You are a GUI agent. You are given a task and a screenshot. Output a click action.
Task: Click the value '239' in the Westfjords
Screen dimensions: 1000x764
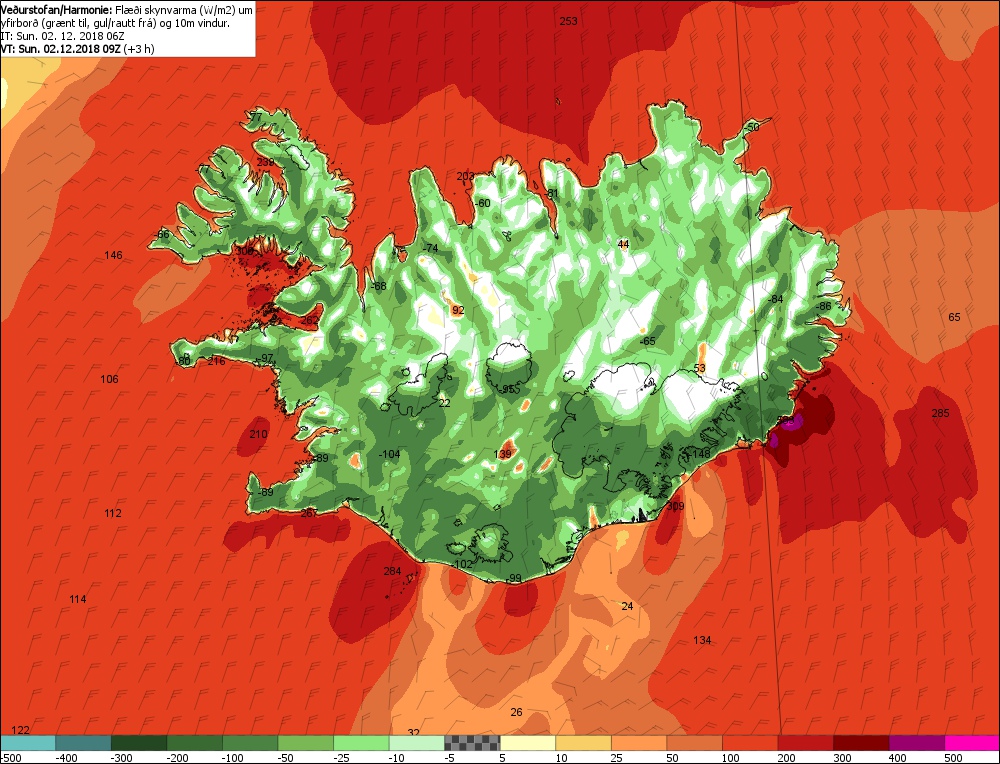[x=265, y=162]
